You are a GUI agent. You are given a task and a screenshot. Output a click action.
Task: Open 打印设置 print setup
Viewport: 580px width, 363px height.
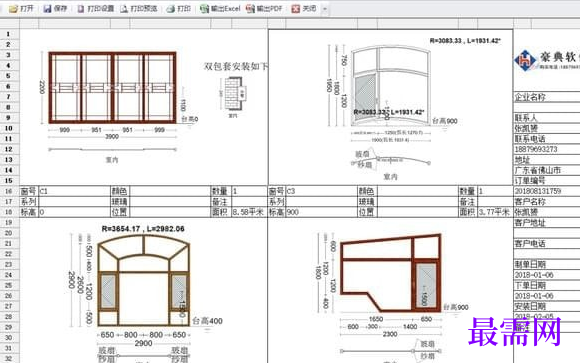click(95, 9)
